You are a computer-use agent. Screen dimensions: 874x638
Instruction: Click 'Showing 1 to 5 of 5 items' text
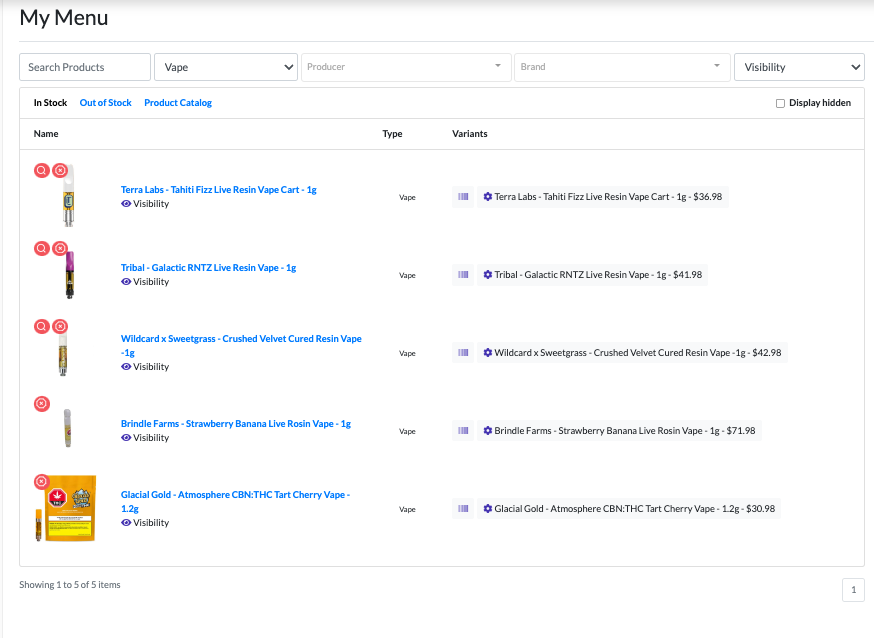[x=70, y=585]
